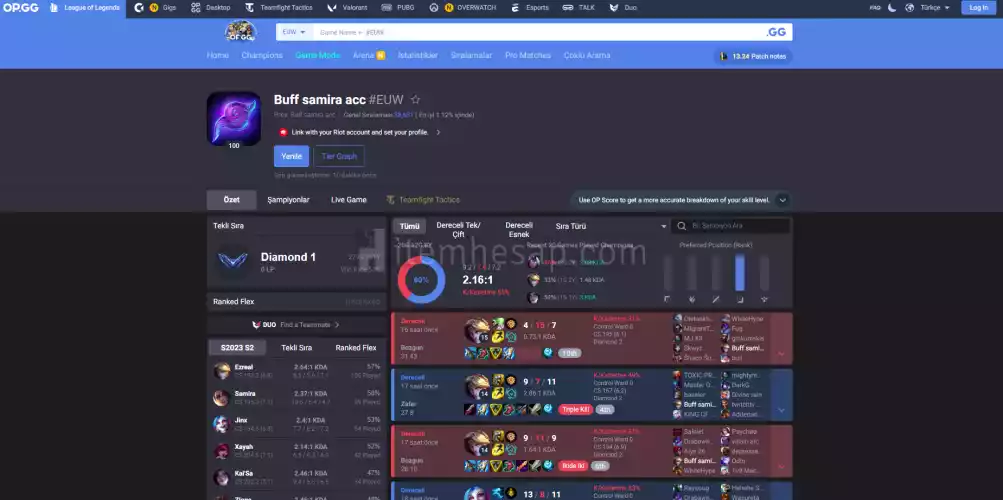Open the Sıra Türü queue dropdown
The width and height of the screenshot is (1003, 500).
(x=611, y=227)
